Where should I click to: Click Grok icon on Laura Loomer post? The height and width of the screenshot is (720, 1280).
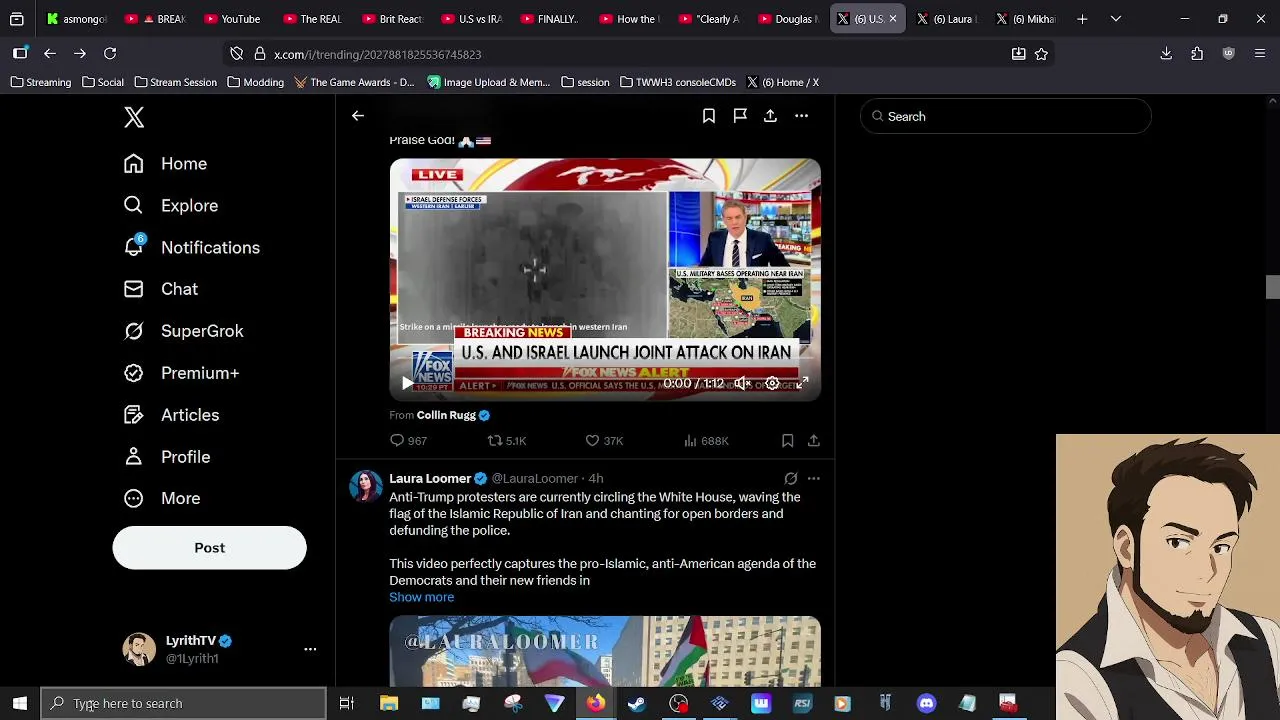(791, 479)
